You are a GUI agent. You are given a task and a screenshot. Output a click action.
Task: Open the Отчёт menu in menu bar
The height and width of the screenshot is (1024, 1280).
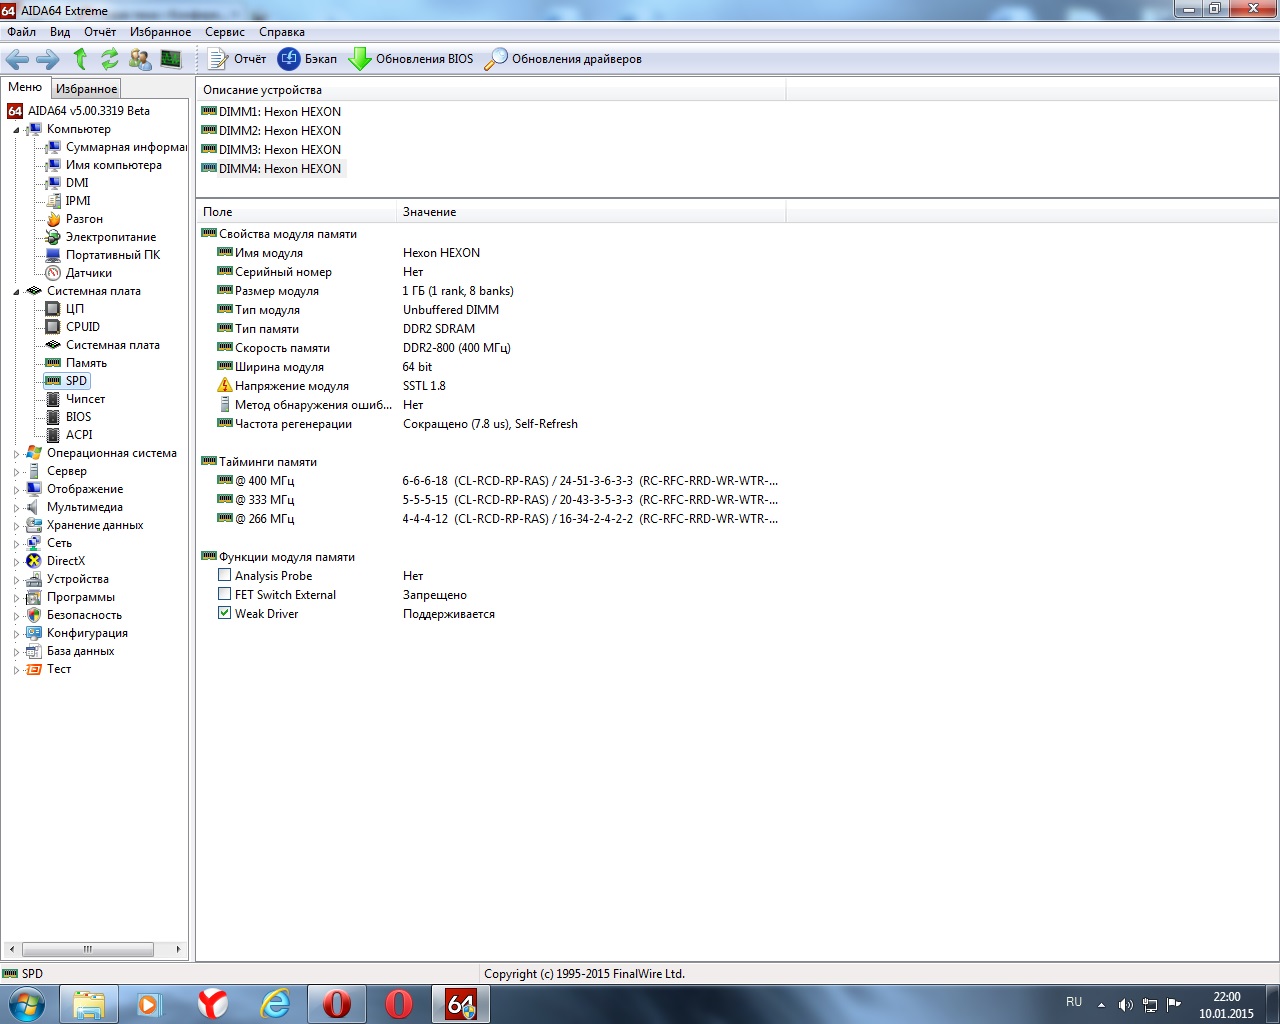click(x=100, y=32)
